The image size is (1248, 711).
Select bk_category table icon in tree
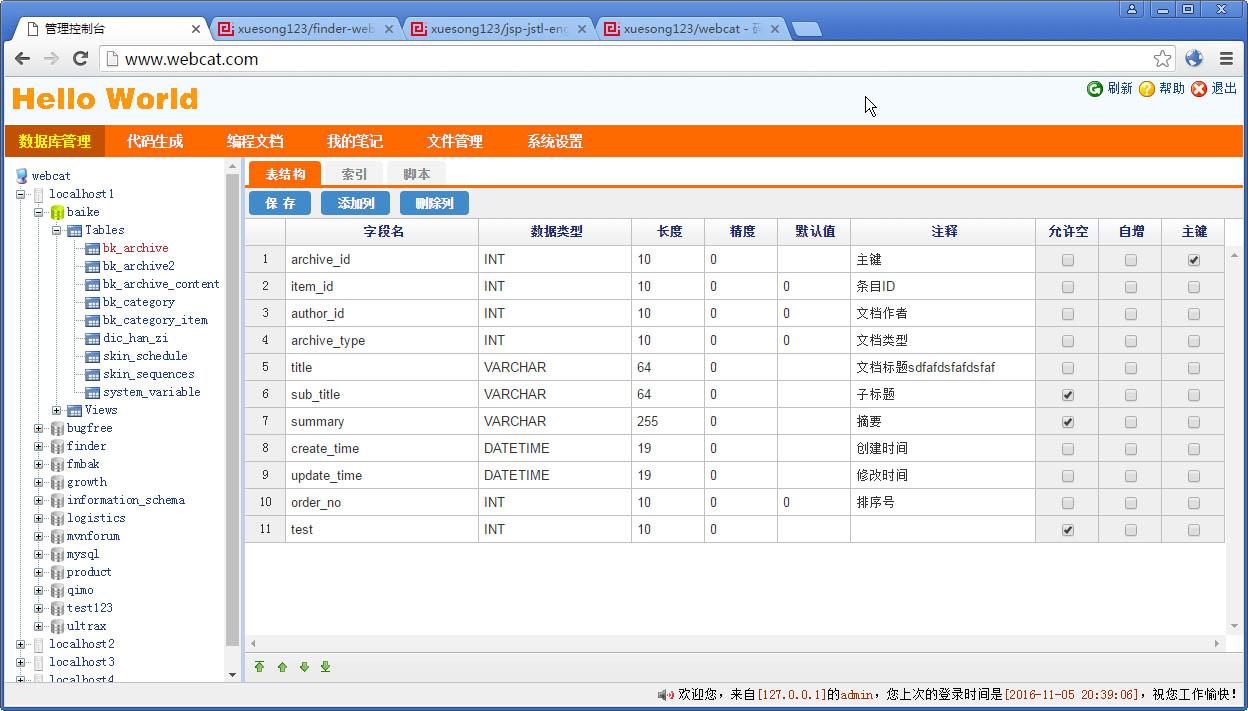click(93, 302)
